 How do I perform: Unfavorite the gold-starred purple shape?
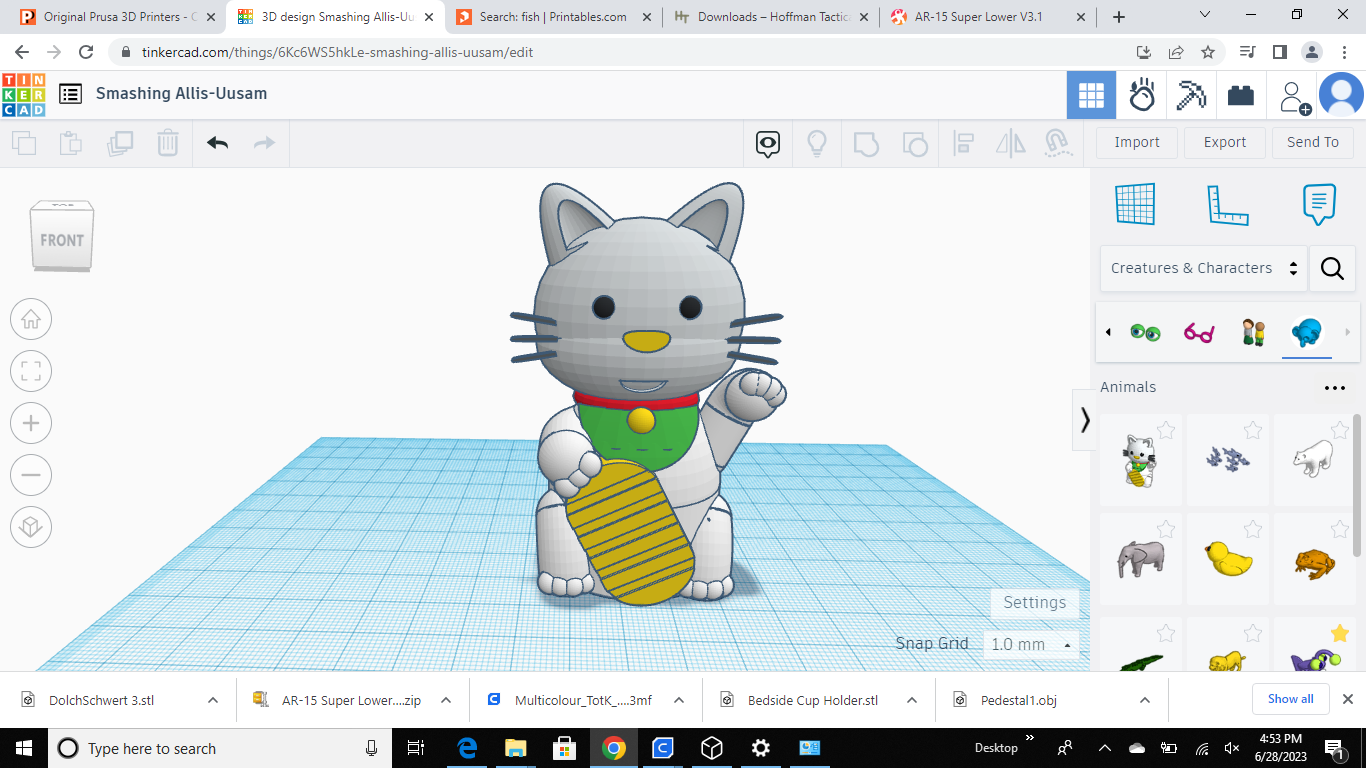[1340, 633]
